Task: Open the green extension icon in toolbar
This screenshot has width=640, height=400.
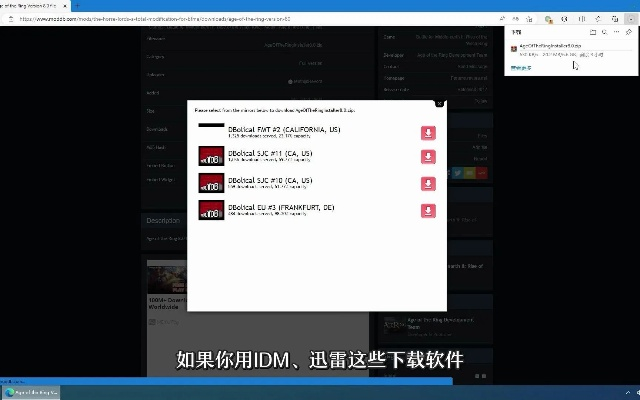Action: click(x=548, y=19)
